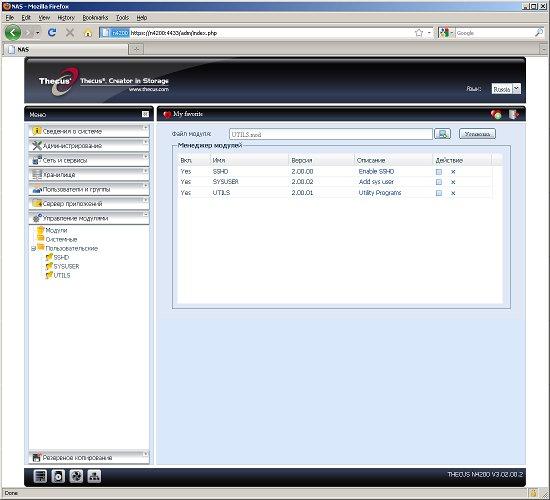Select SYSUSER module in the sidebar tree
The width and height of the screenshot is (550, 500).
tap(66, 266)
